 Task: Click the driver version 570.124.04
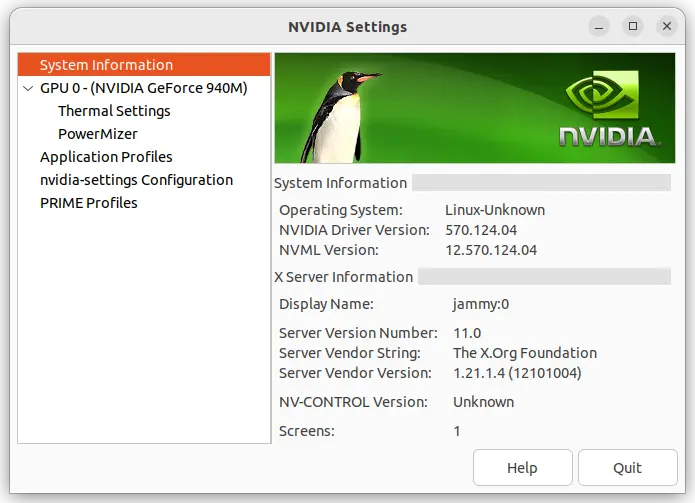coord(481,230)
